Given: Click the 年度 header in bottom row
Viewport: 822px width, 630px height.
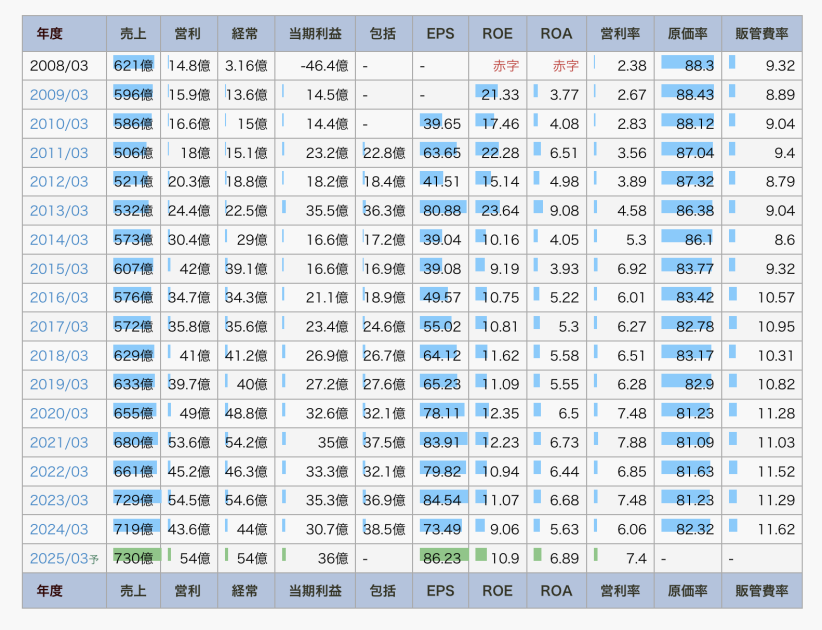Looking at the screenshot, I should point(49,591).
